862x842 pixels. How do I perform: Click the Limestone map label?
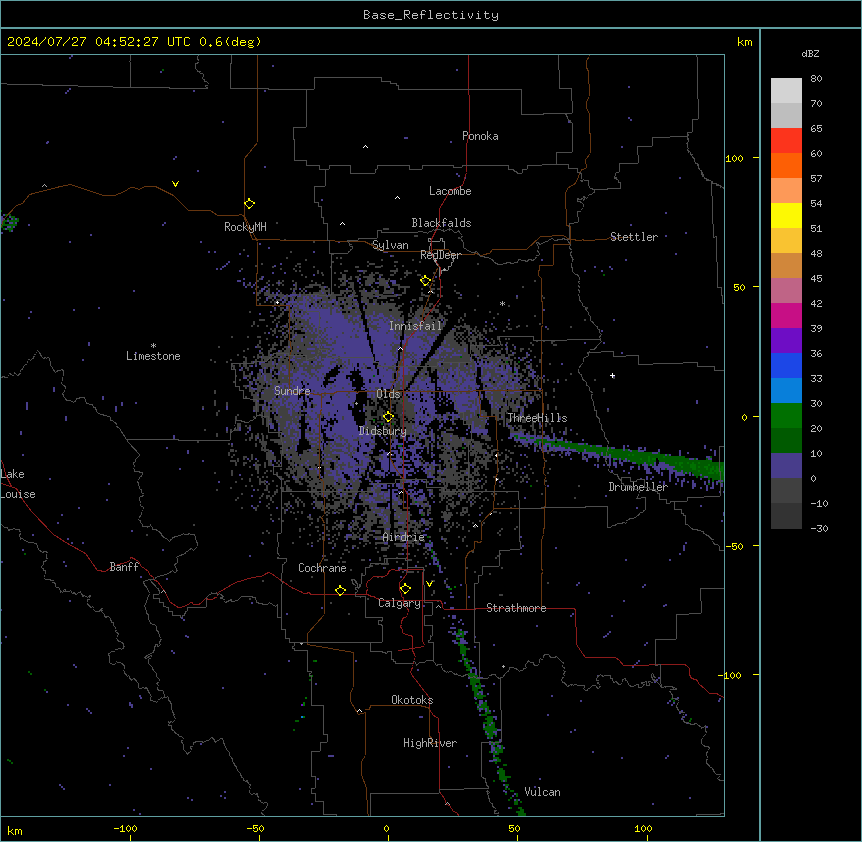click(153, 356)
